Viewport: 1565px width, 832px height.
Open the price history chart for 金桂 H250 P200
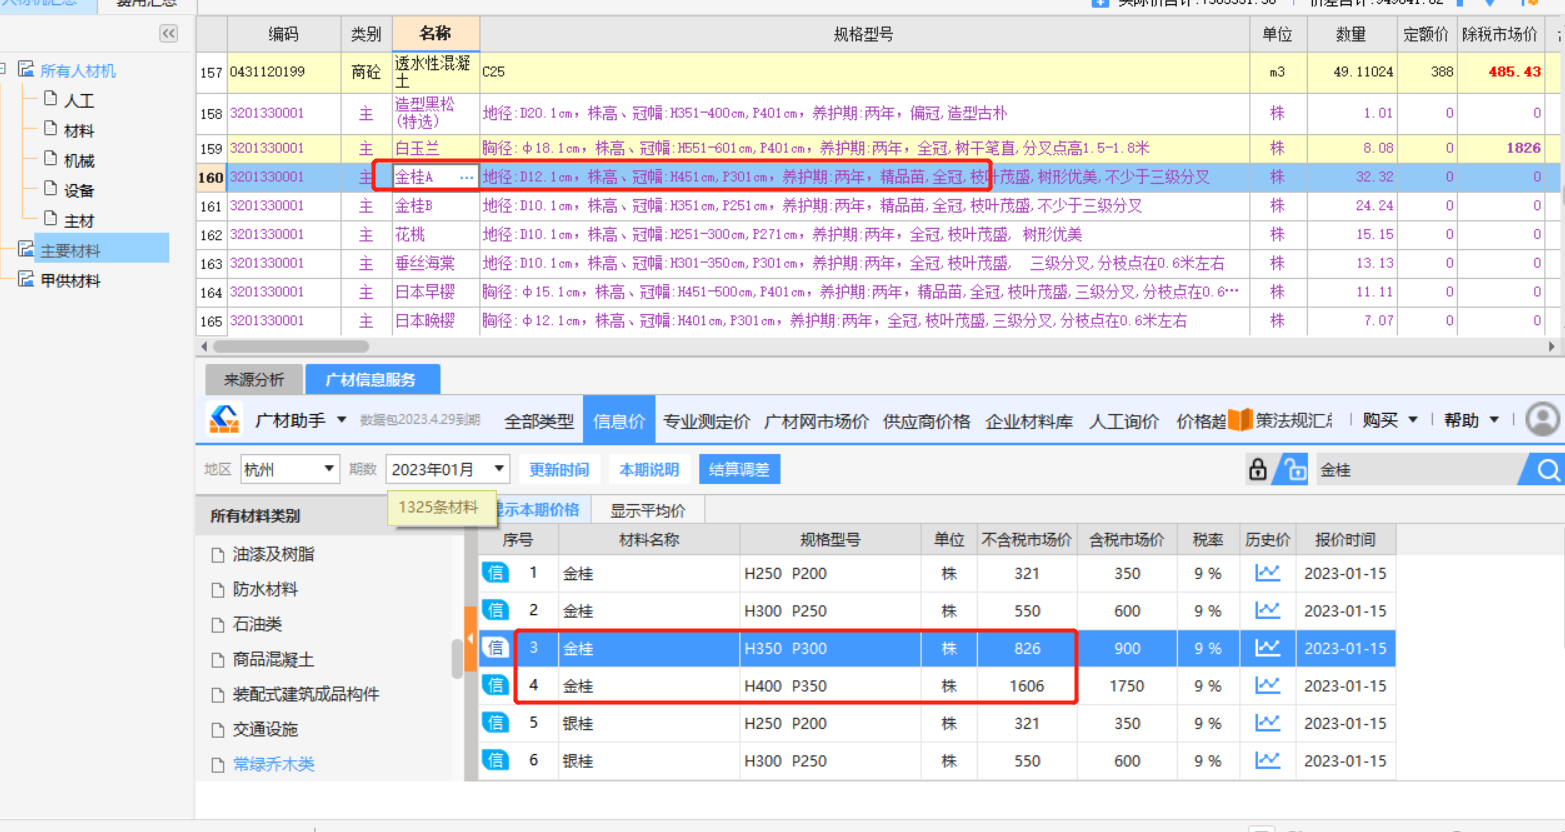click(x=1267, y=573)
